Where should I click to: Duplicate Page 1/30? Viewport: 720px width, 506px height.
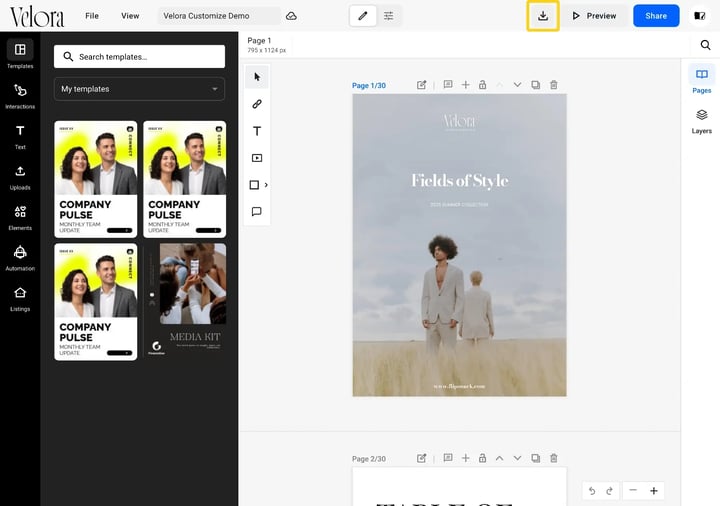[x=535, y=84]
